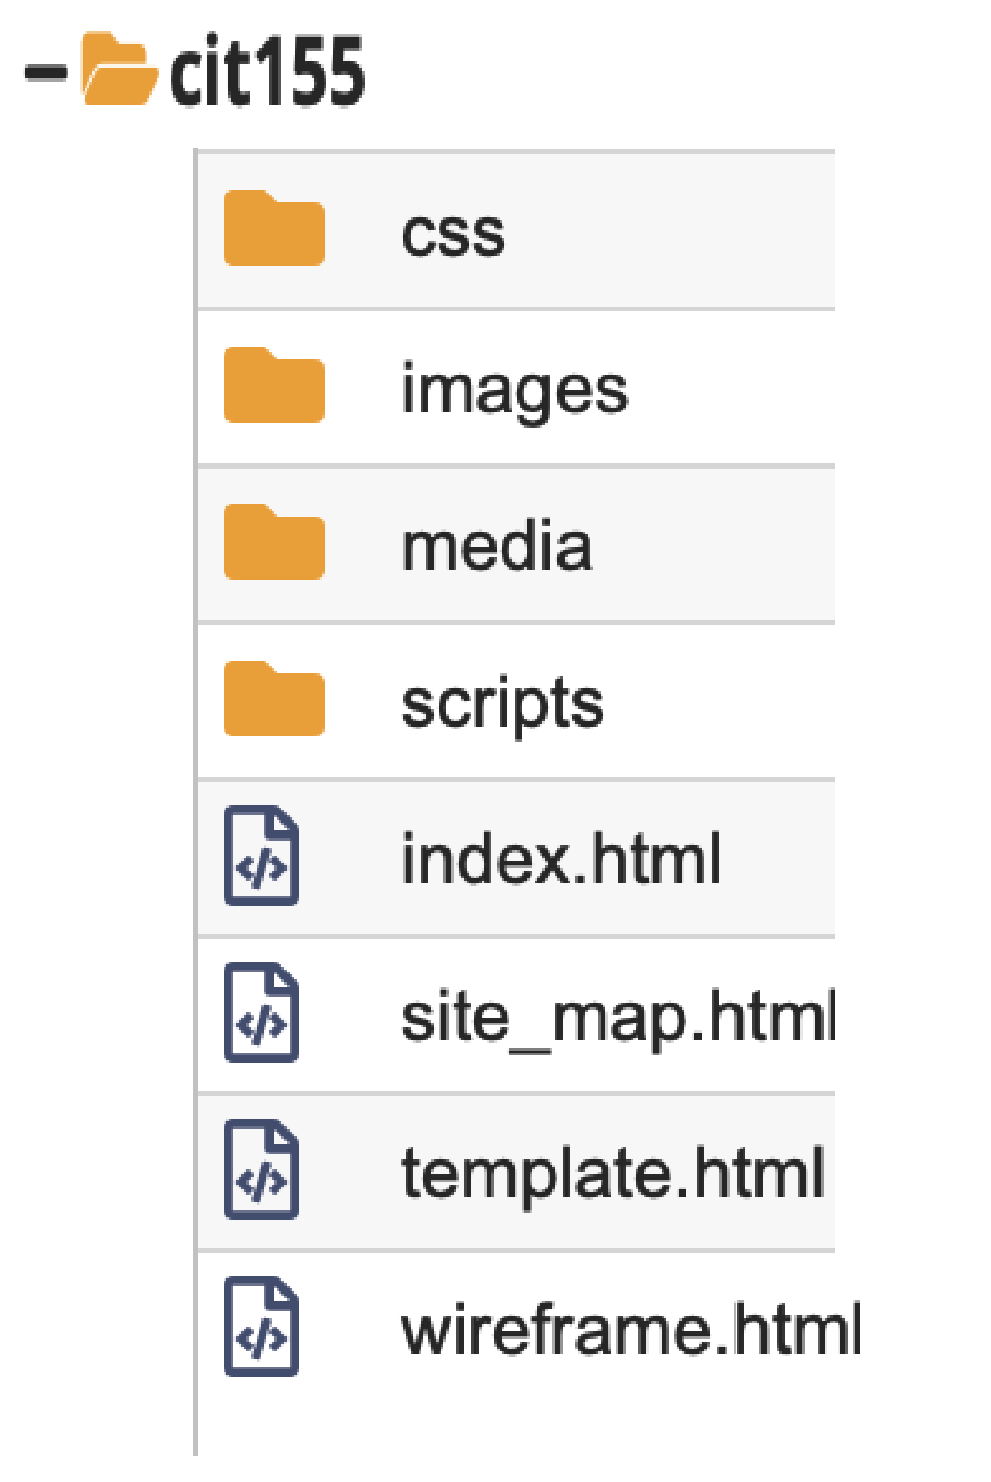Screen dimensions: 991x1482
Task: Select the template.html file name
Action: pos(612,1174)
